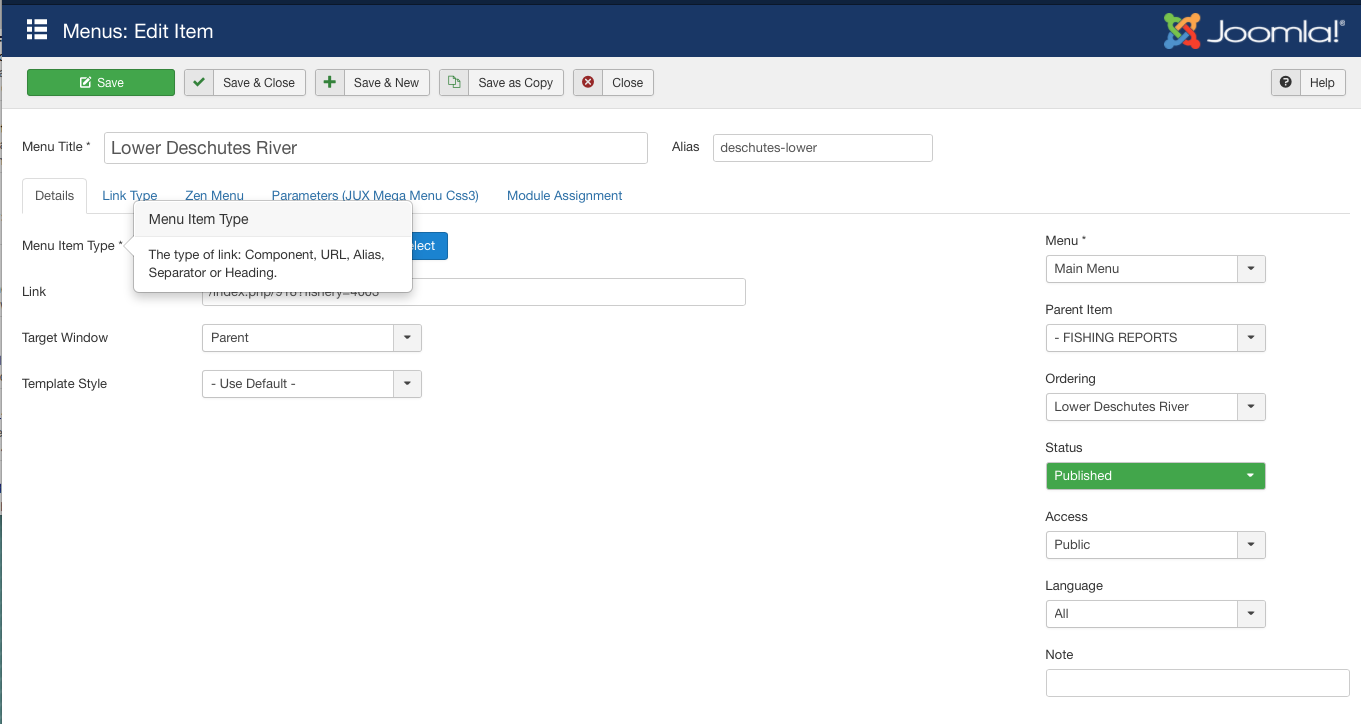This screenshot has height=724, width=1361.
Task: Click the Save & New label
Action: coord(386,83)
